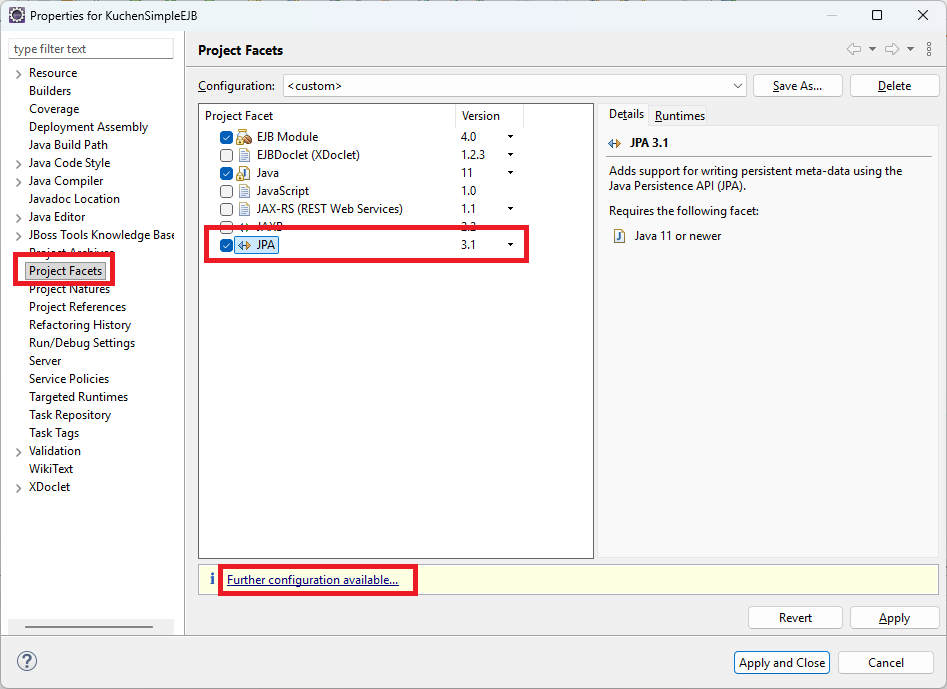Viewport: 947px width, 689px height.
Task: Select Deployment Assembly in the sidebar
Action: click(88, 127)
